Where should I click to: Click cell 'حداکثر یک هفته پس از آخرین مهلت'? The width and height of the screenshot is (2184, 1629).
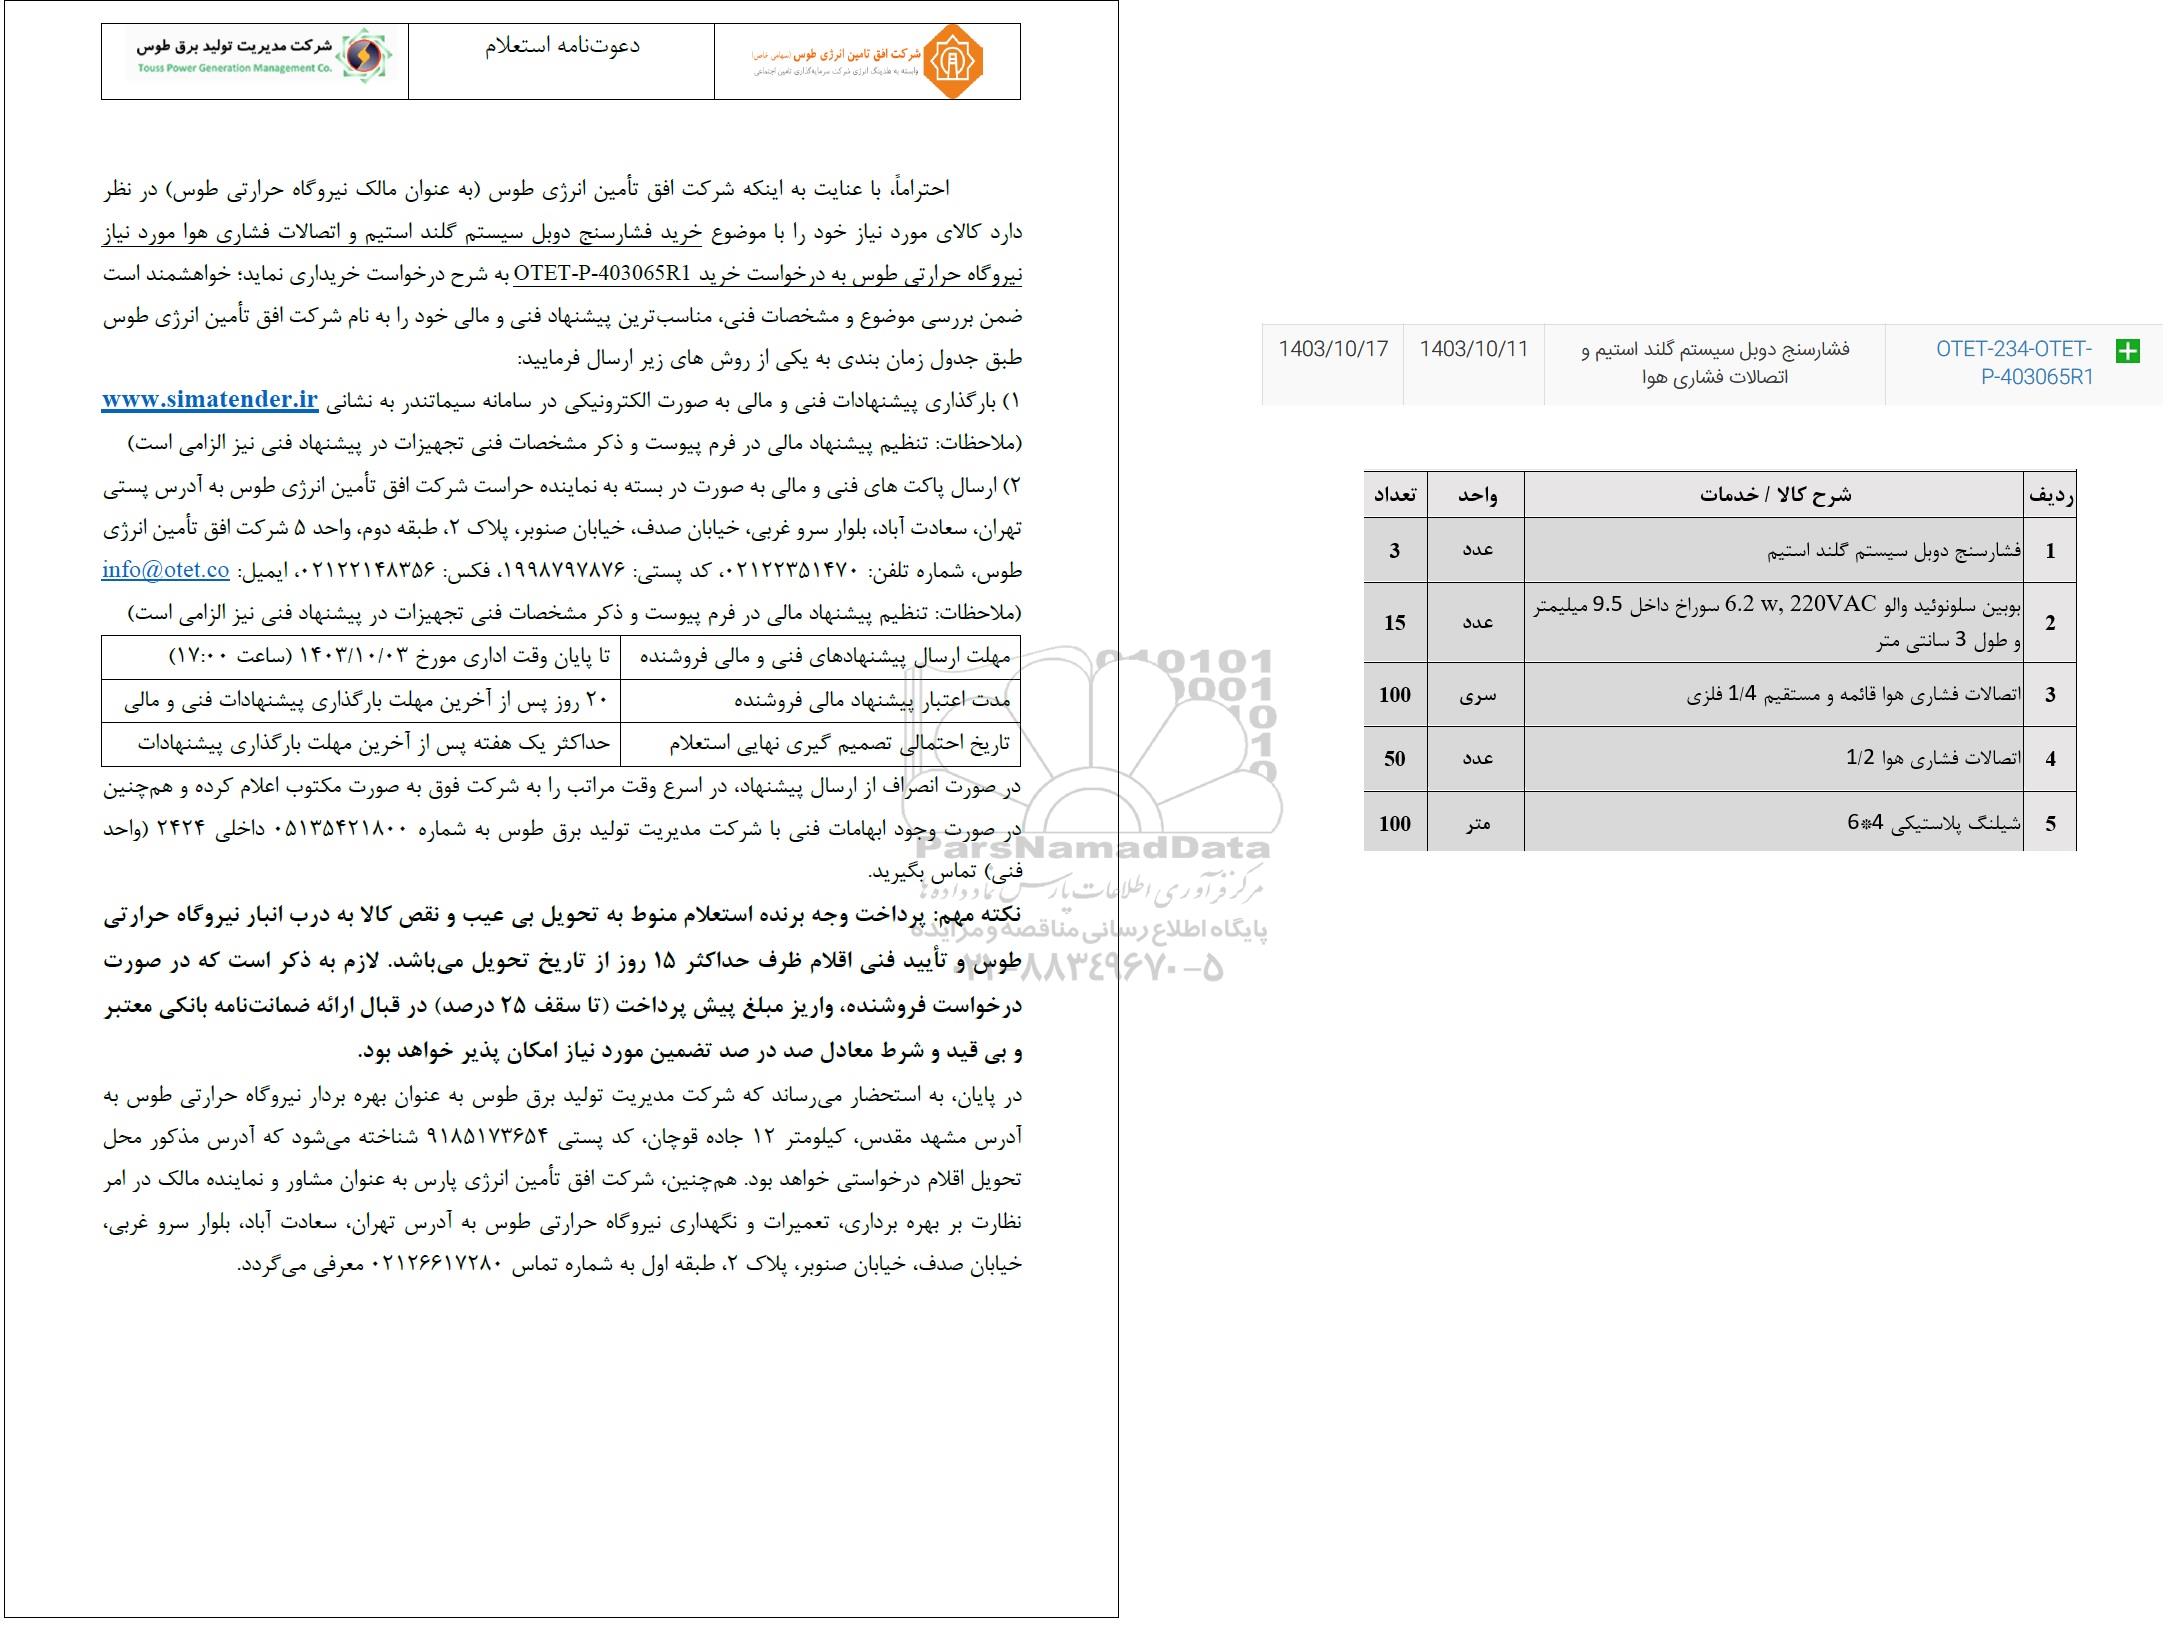[361, 744]
